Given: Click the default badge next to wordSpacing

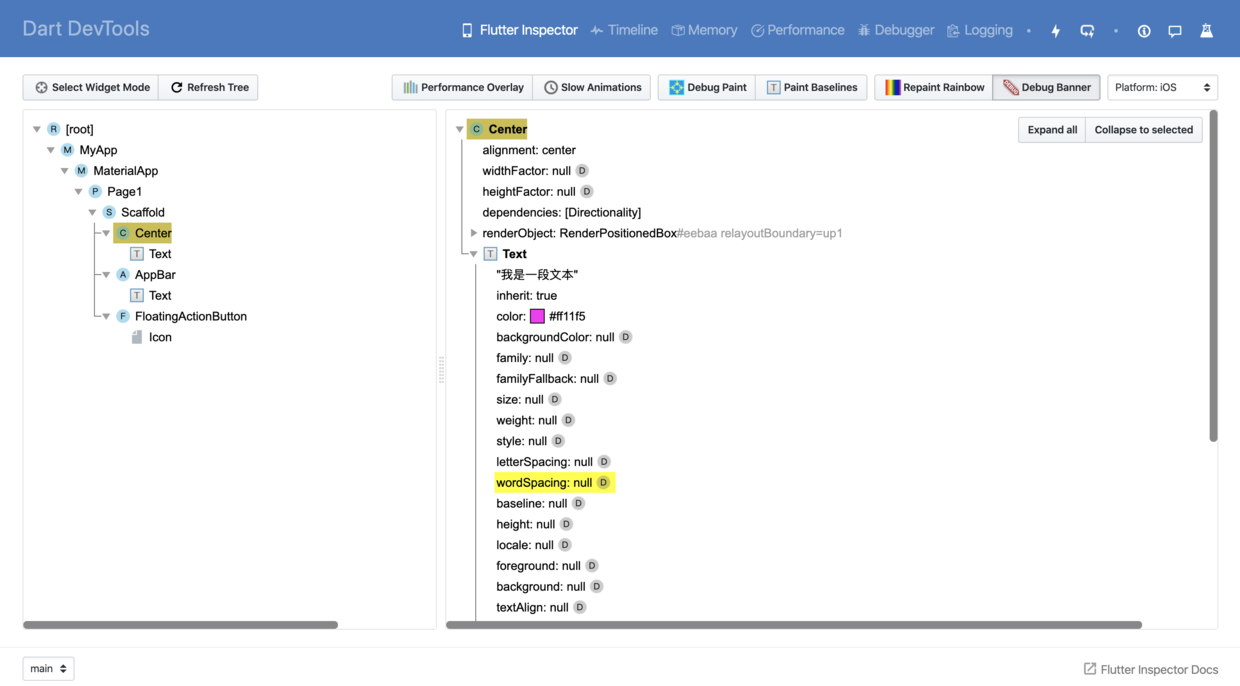Looking at the screenshot, I should click(603, 483).
